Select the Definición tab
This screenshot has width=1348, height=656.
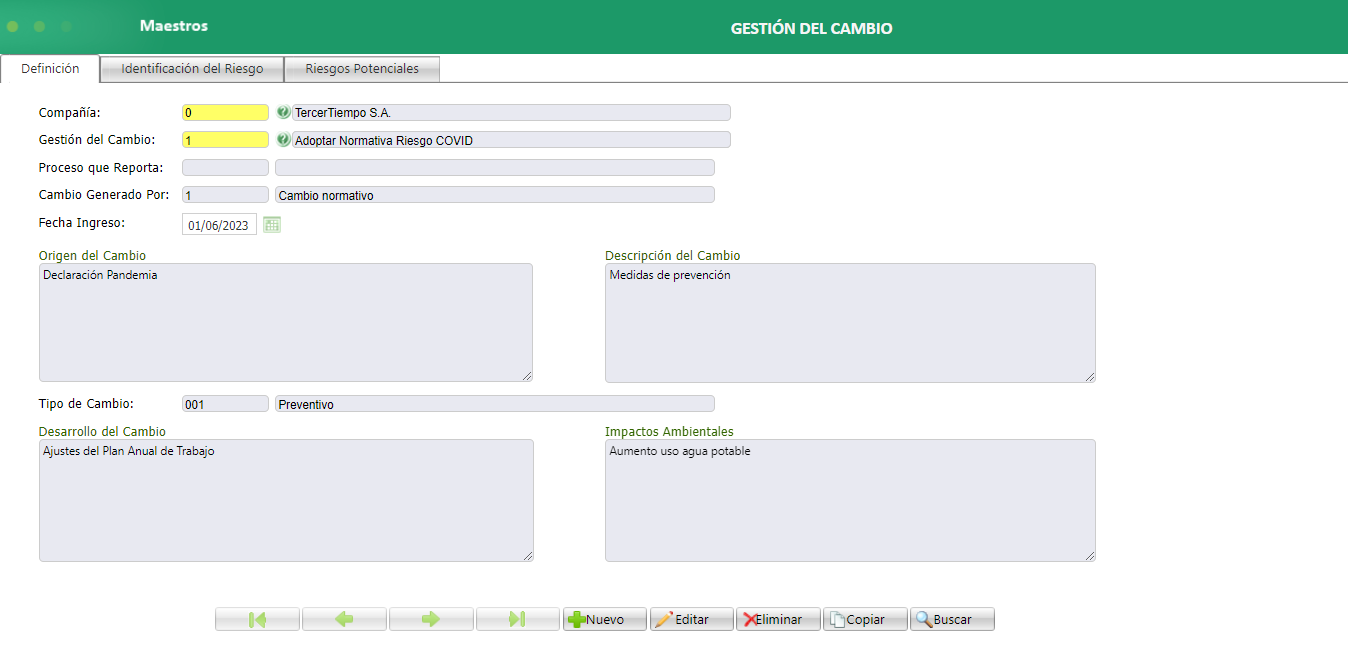(50, 69)
